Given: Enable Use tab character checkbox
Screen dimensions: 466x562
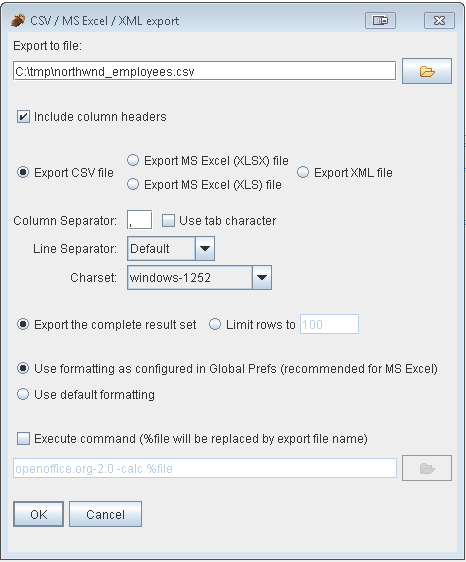Looking at the screenshot, I should [168, 220].
